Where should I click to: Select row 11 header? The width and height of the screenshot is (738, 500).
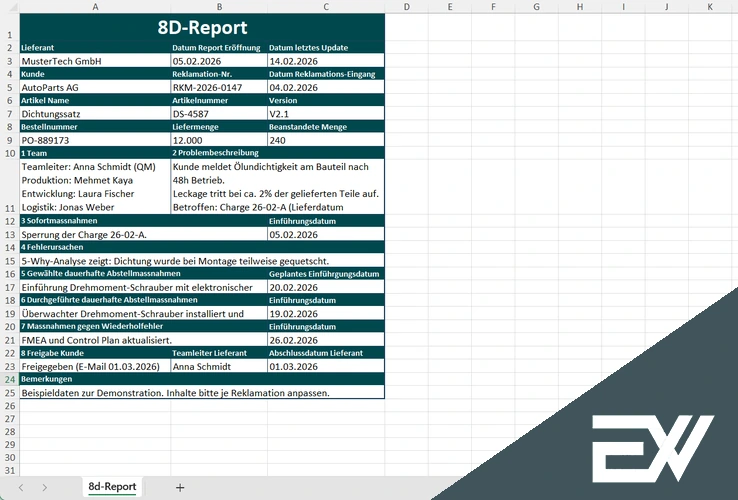coord(10,186)
